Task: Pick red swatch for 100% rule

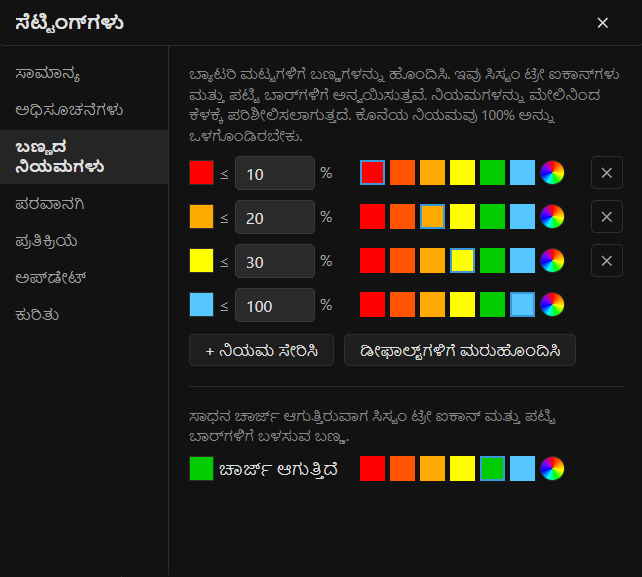Action: pyautogui.click(x=373, y=305)
